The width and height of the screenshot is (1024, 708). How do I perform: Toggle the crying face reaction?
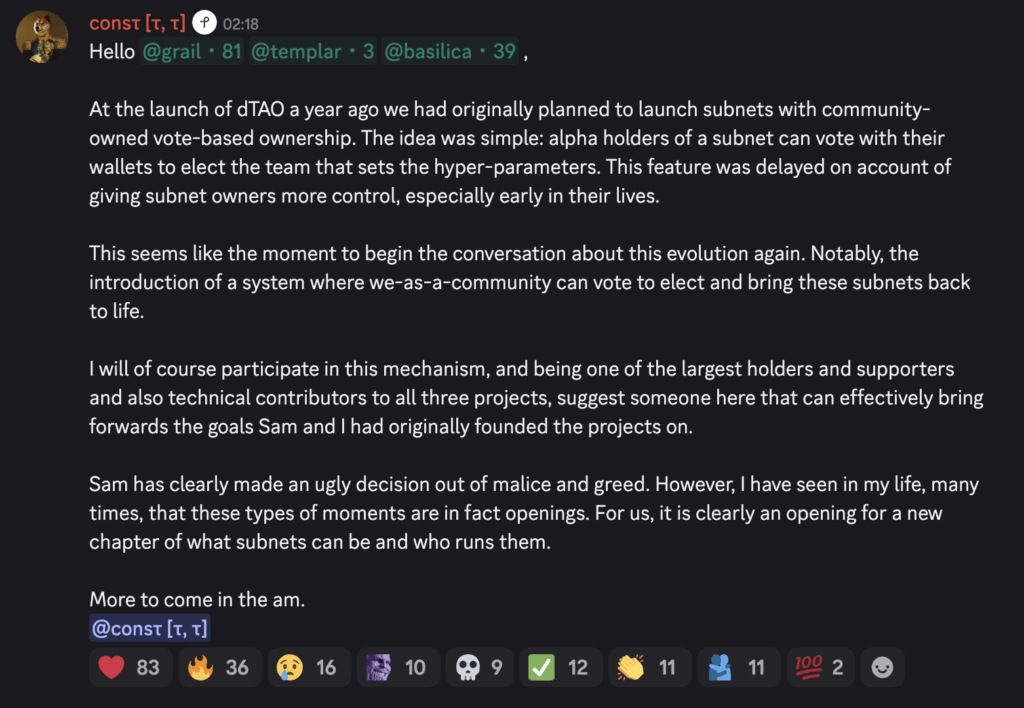click(309, 667)
